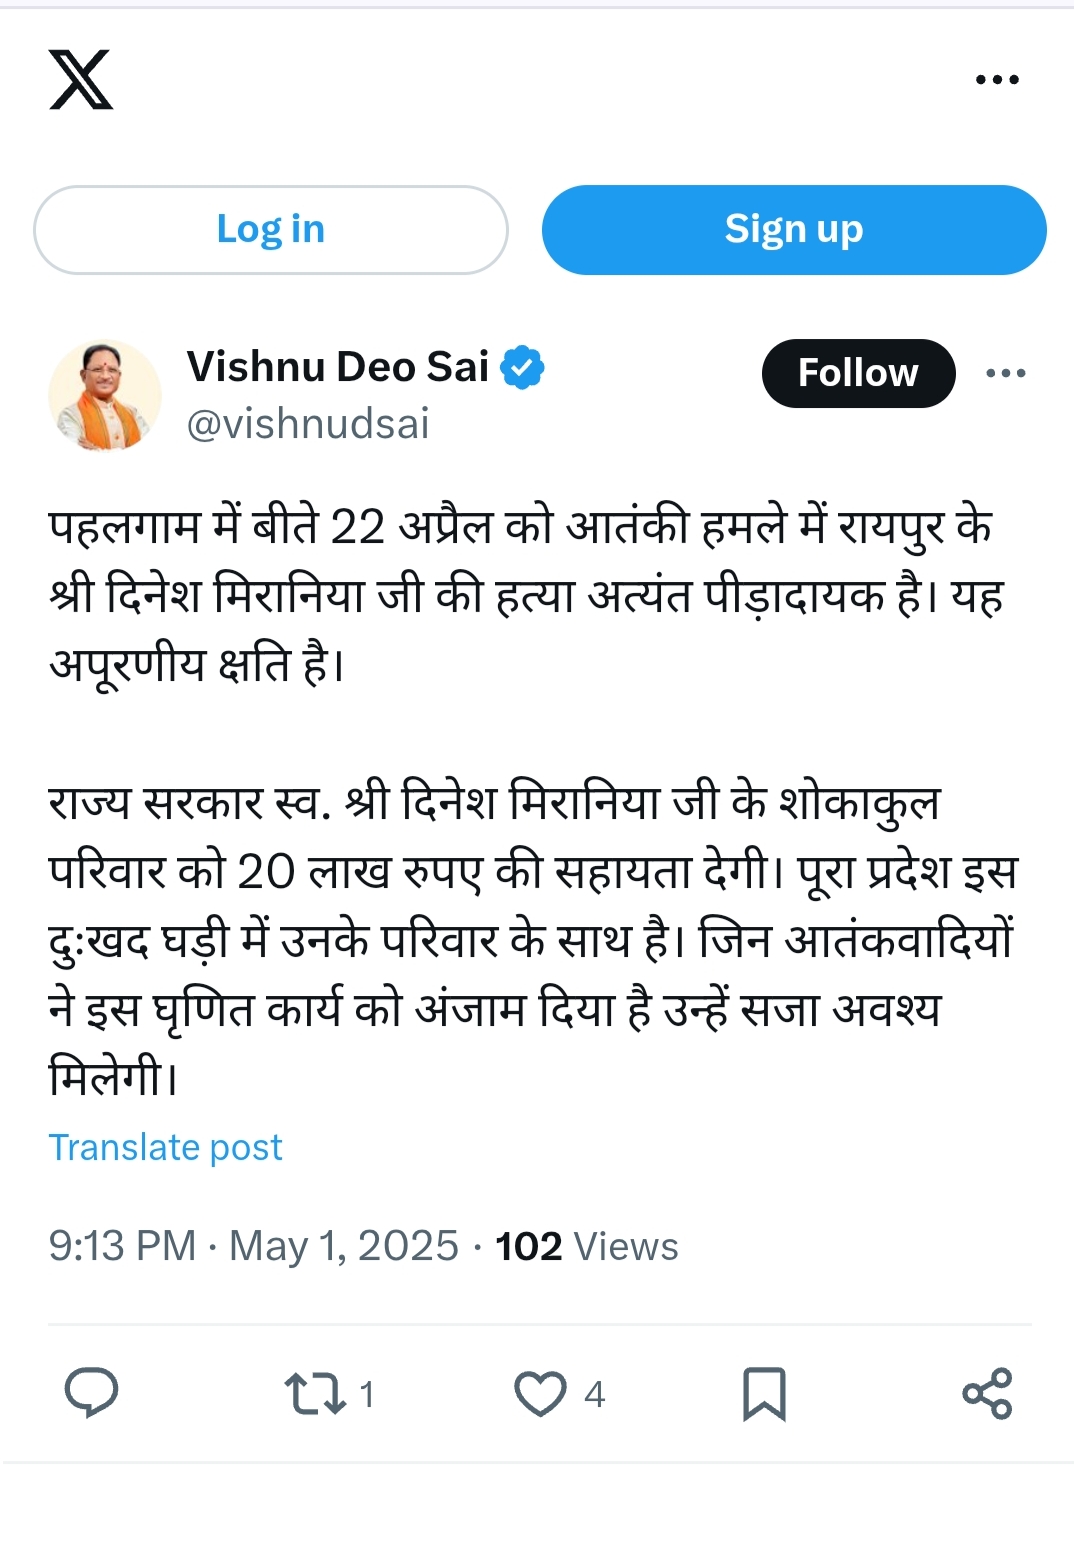Click the paragraph mentioning 20 लाख रुपए
The height and width of the screenshot is (1554, 1074).
[x=530, y=940]
